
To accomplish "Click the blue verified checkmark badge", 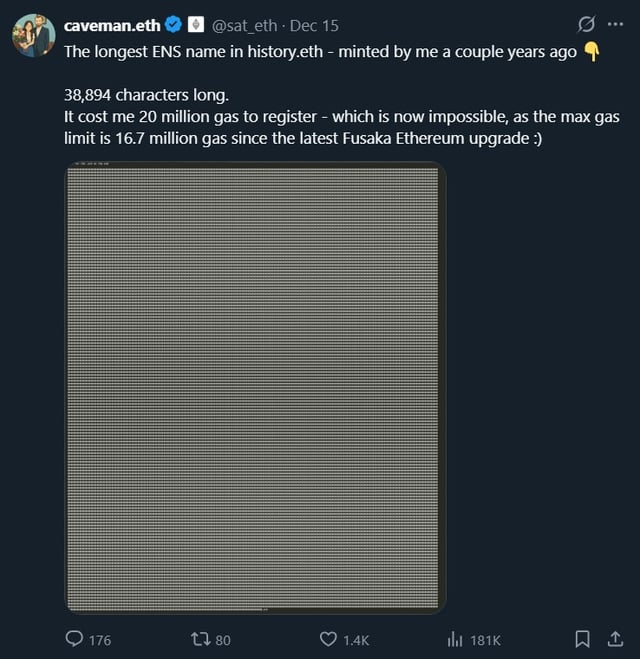I will [x=174, y=26].
